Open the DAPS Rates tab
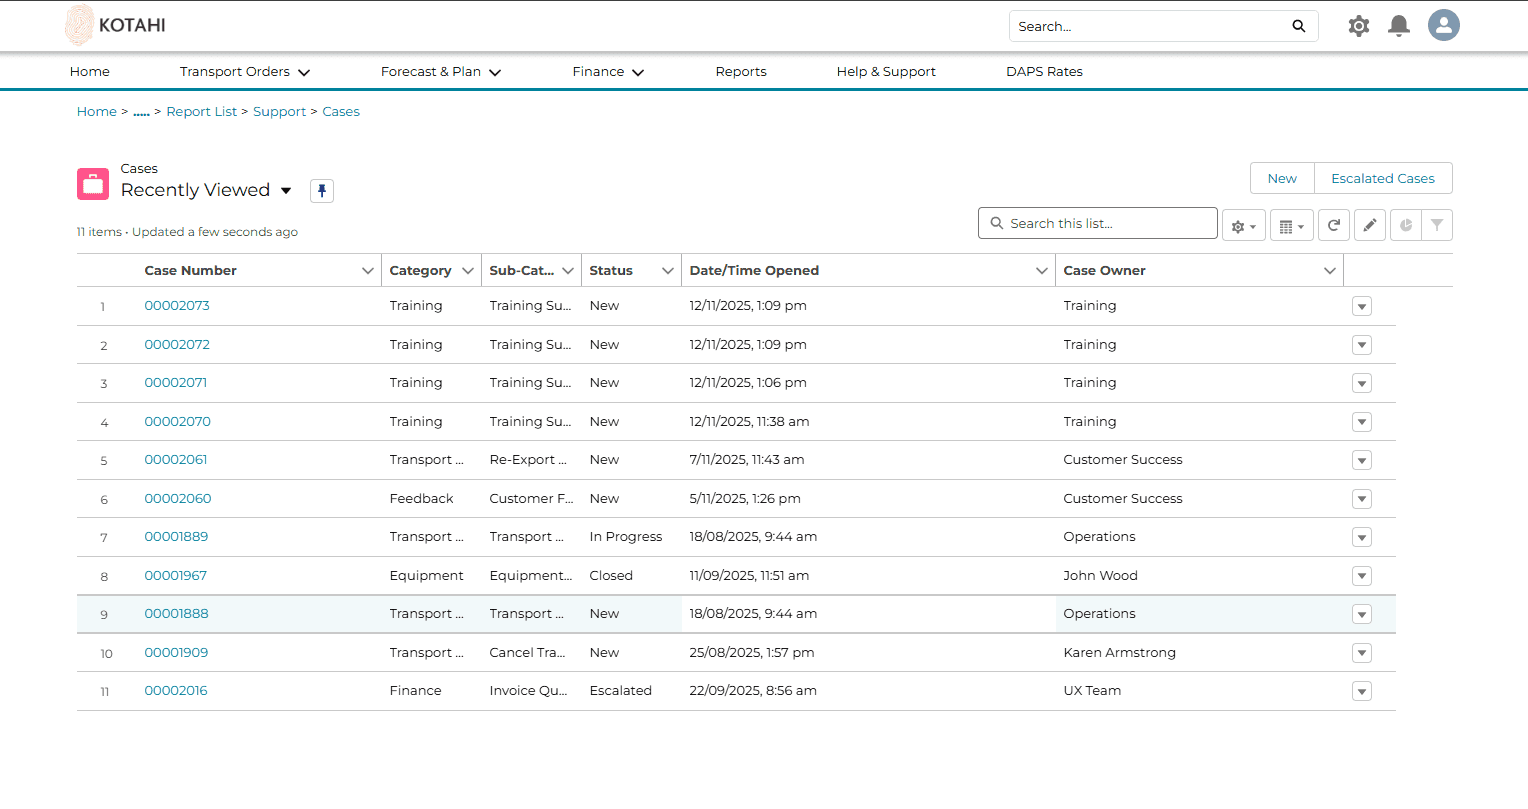This screenshot has height=809, width=1528. tap(1044, 72)
